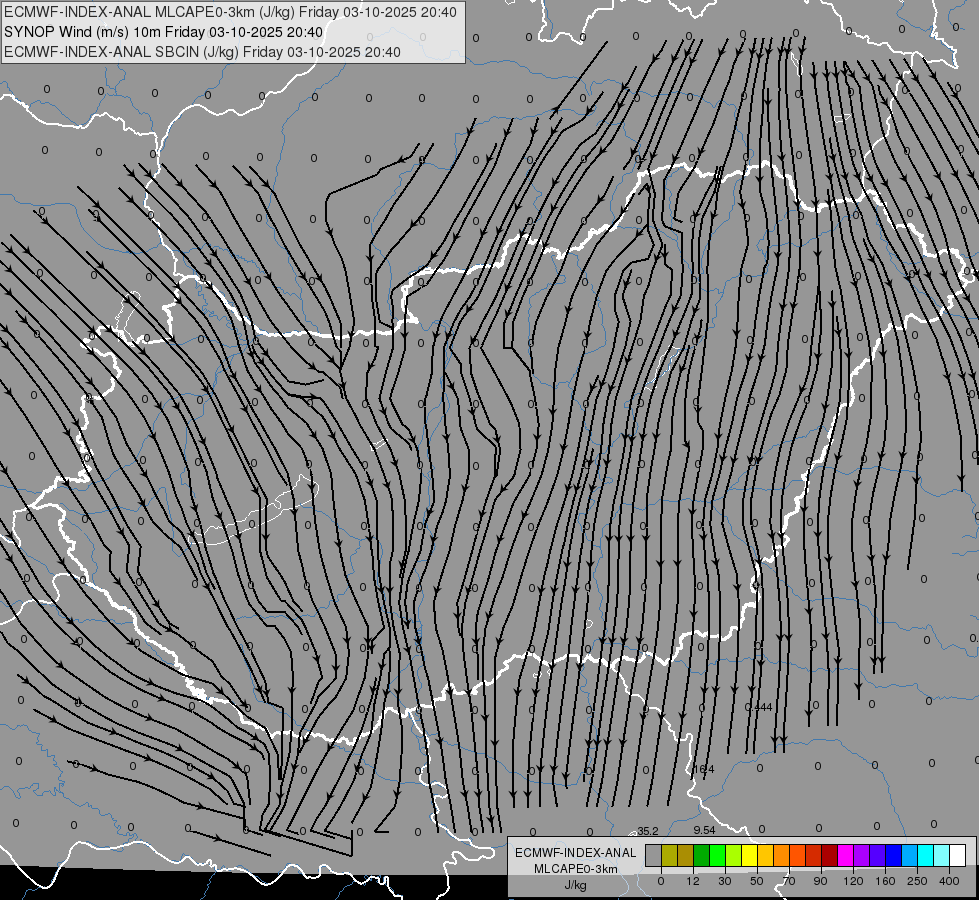Select the legend tick label 120
This screenshot has height=900, width=979.
pyautogui.click(x=853, y=881)
